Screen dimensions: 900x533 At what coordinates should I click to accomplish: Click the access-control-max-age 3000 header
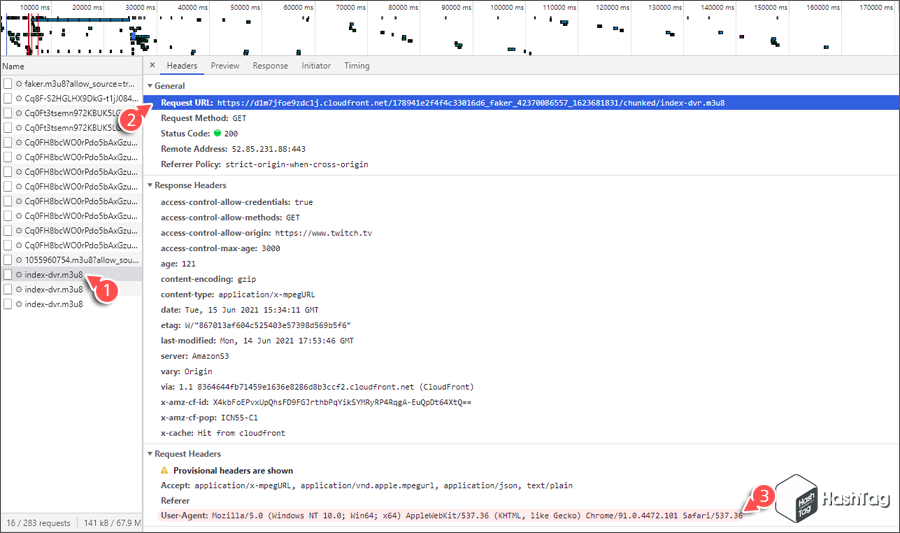click(220, 248)
